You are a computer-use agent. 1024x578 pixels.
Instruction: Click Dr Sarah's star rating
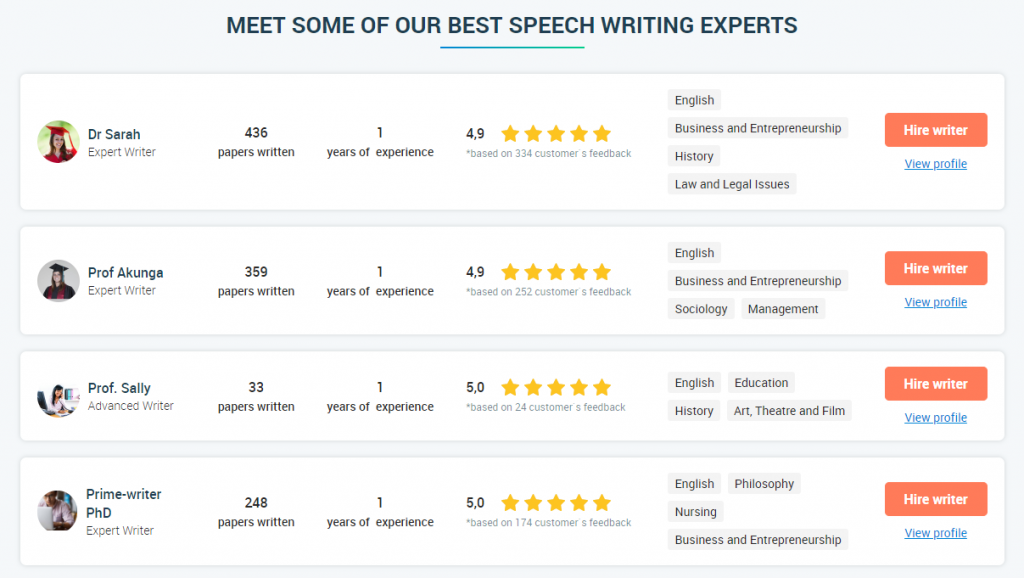(556, 134)
